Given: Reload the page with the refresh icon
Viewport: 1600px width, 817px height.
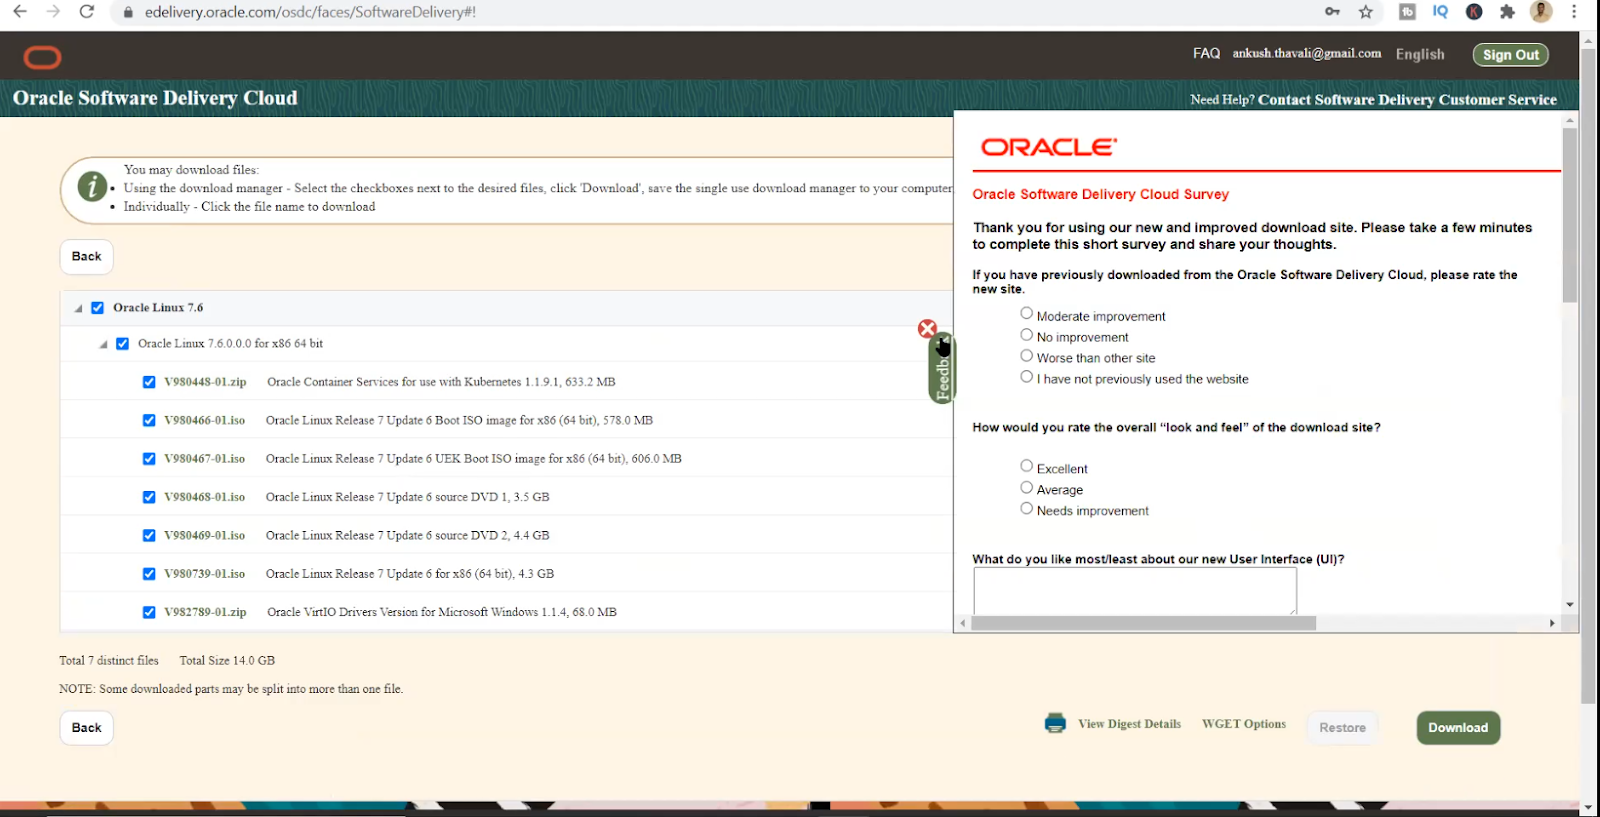Looking at the screenshot, I should [87, 12].
